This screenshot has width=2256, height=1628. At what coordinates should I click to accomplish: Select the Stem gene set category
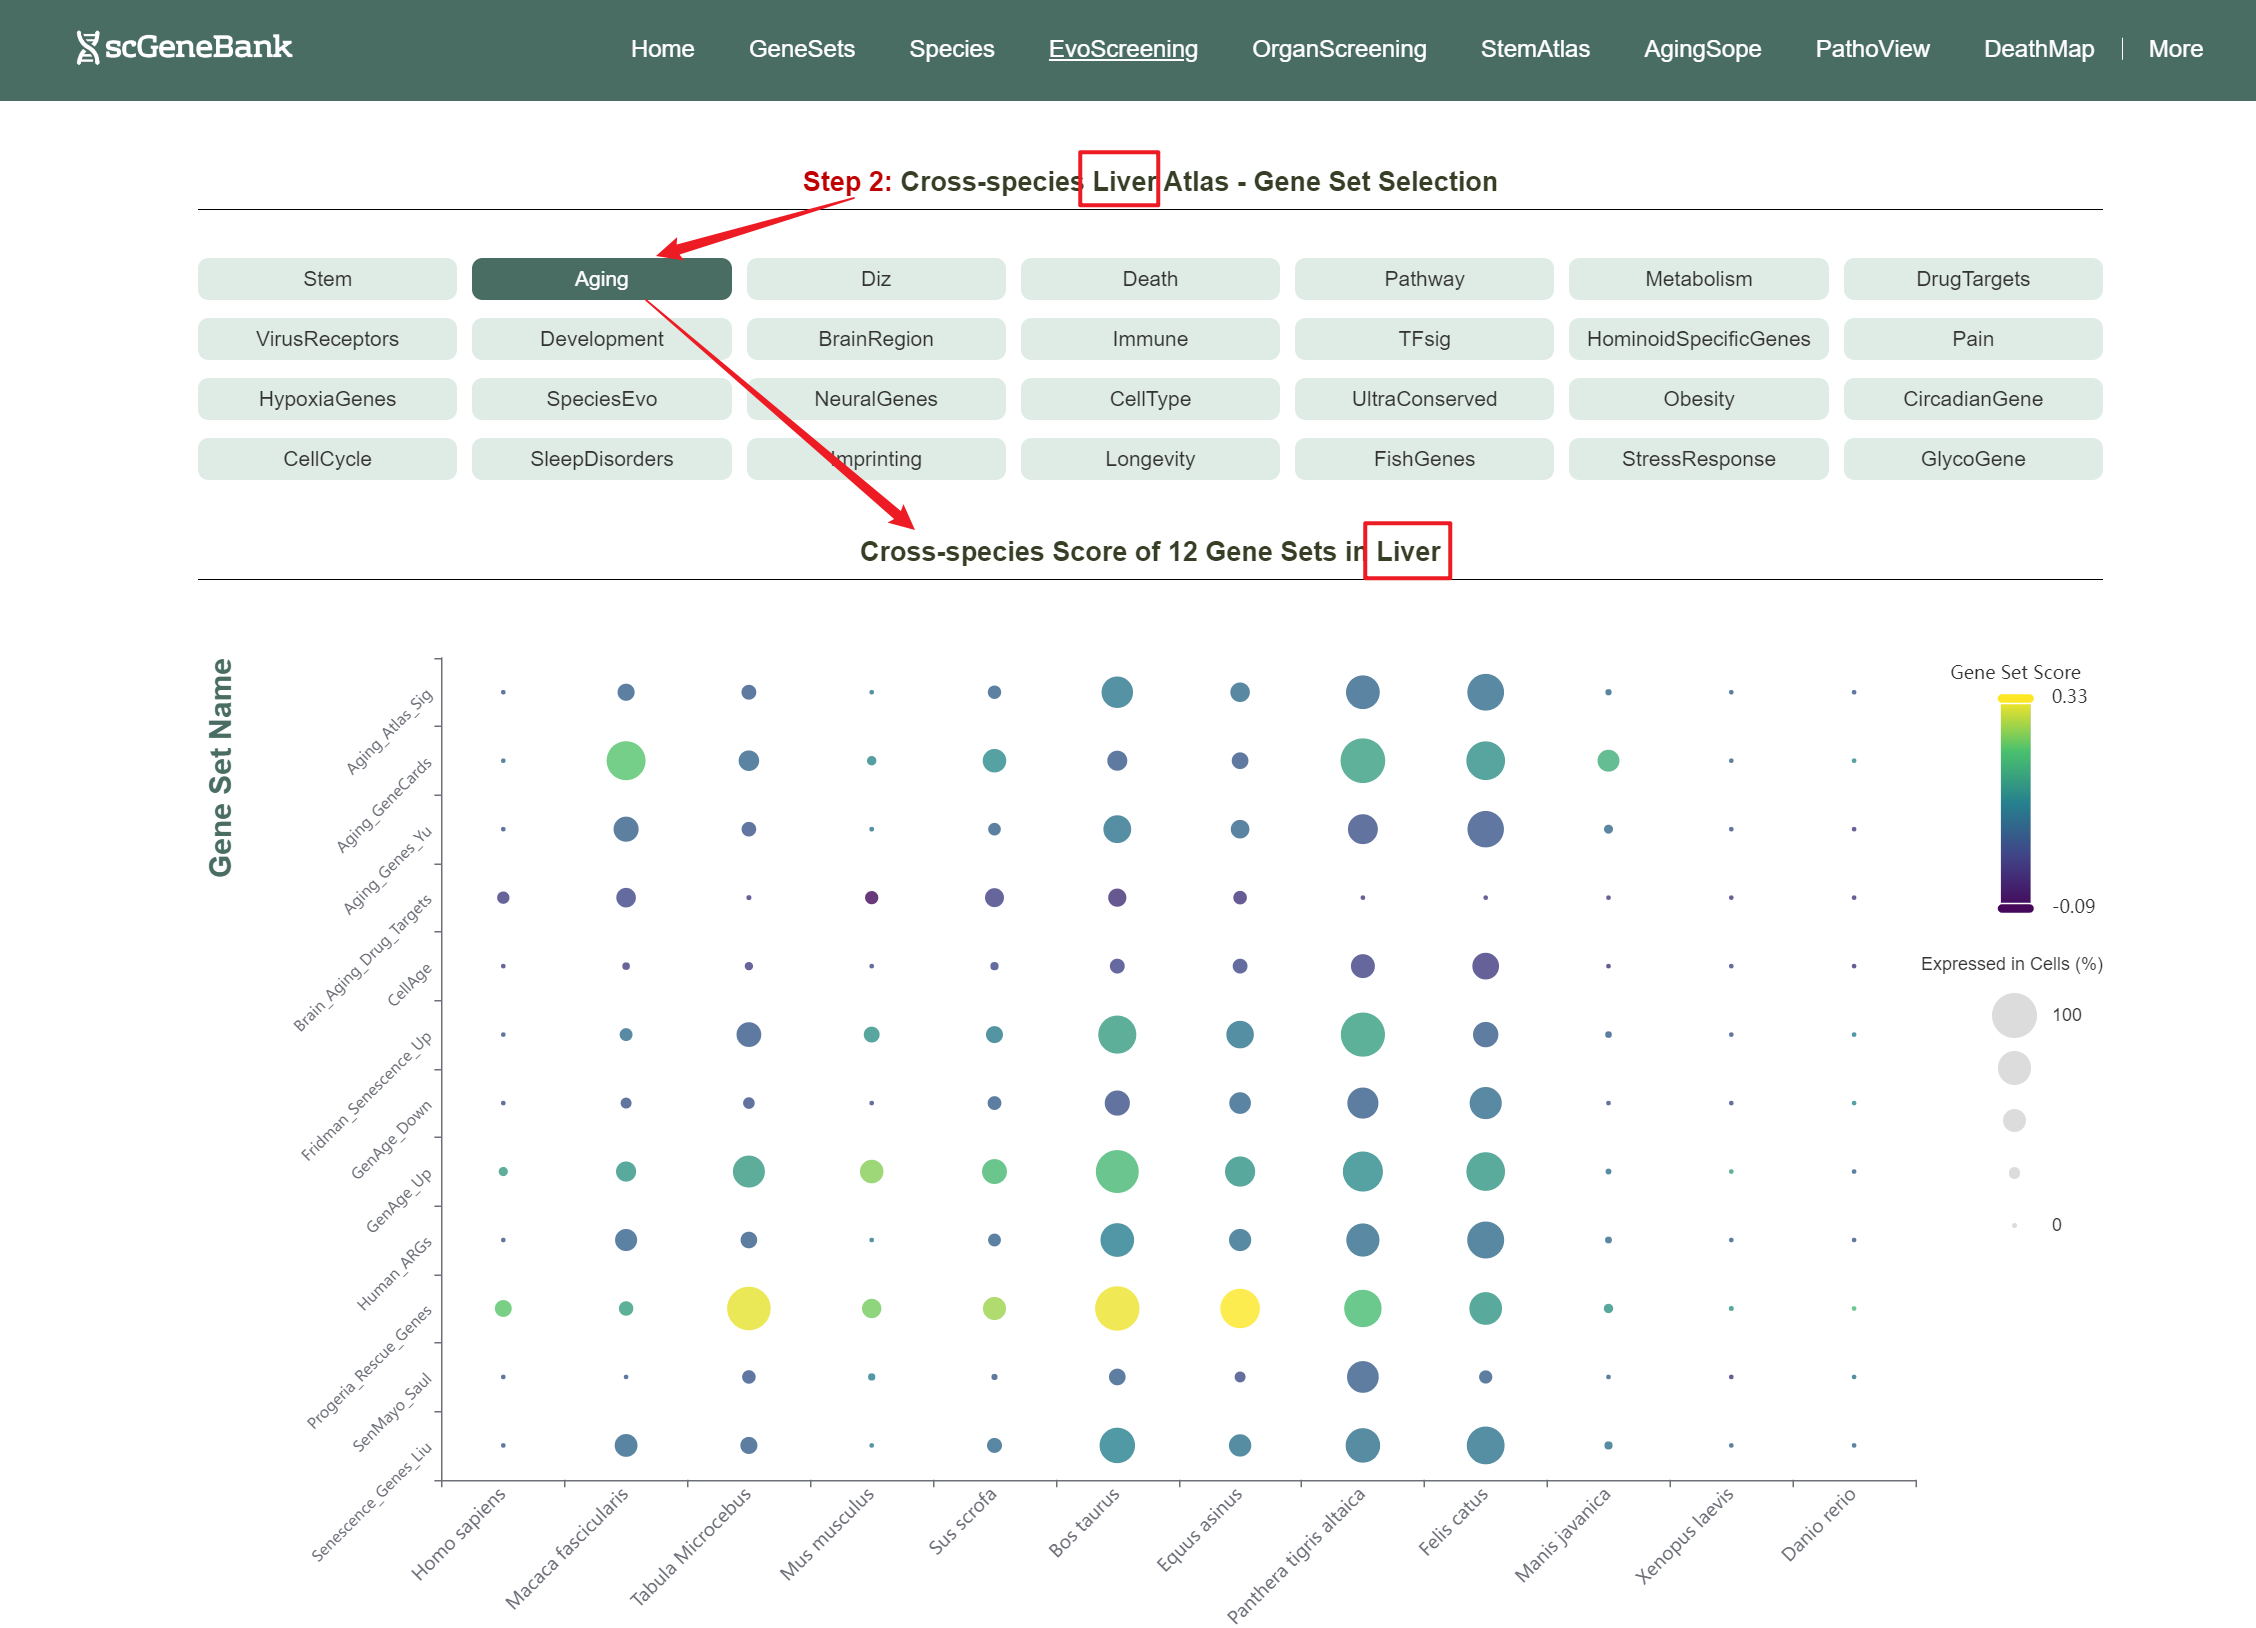(x=327, y=279)
